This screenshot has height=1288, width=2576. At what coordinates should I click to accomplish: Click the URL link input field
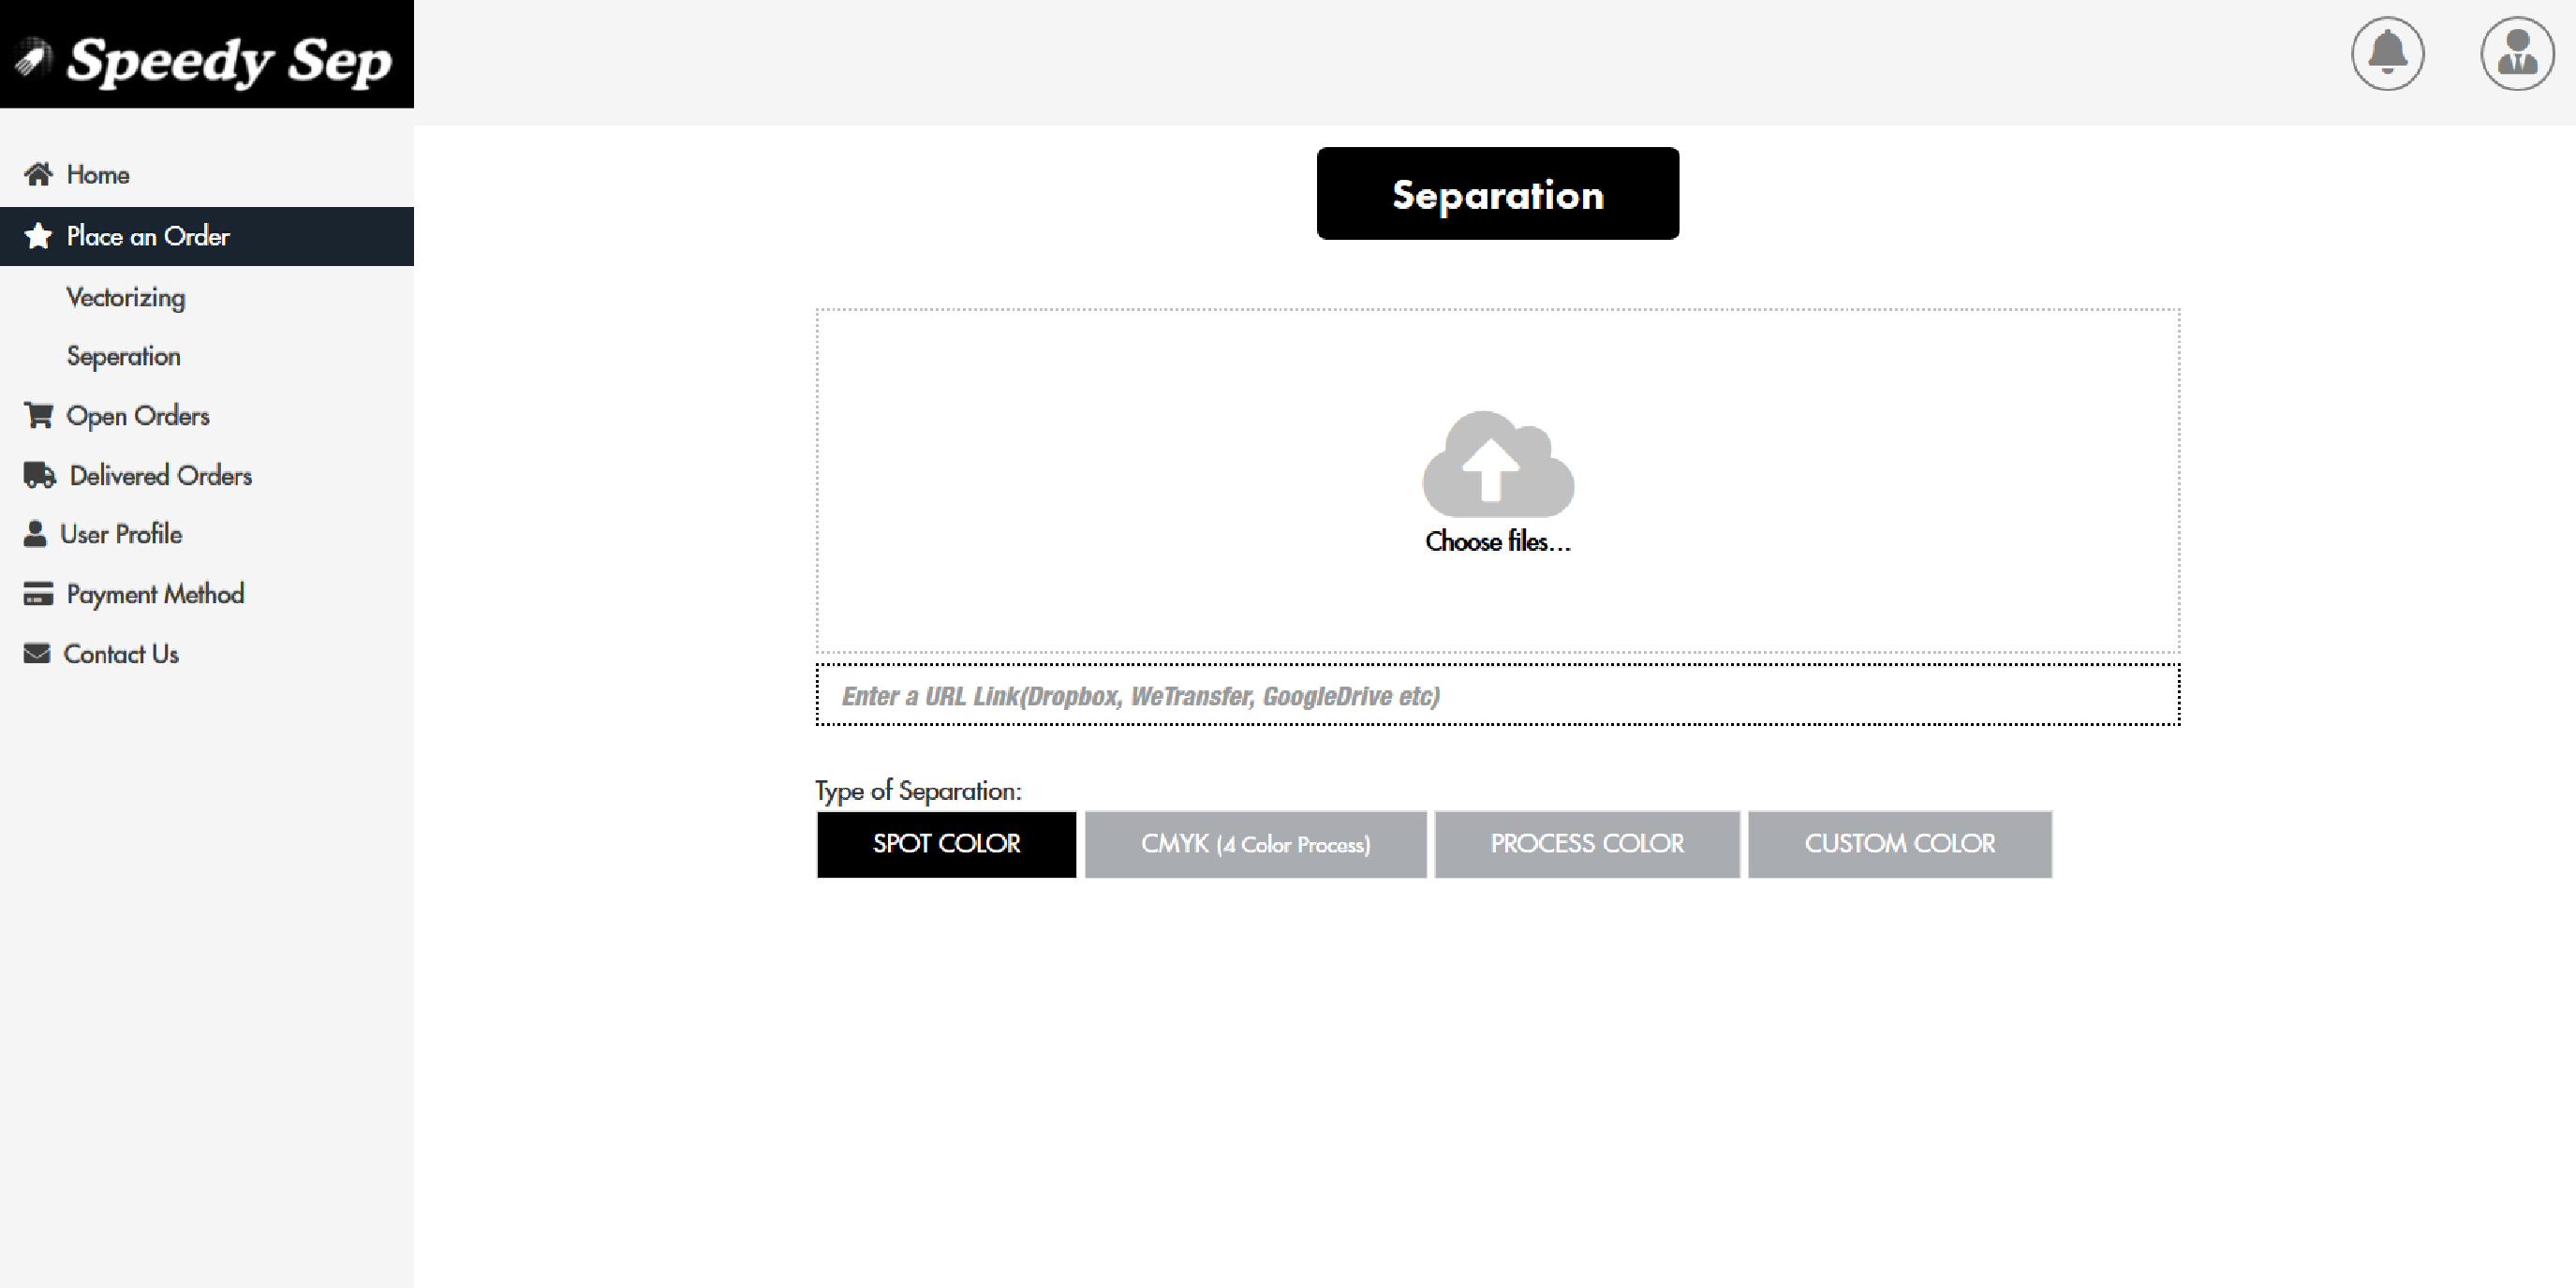click(x=1497, y=695)
